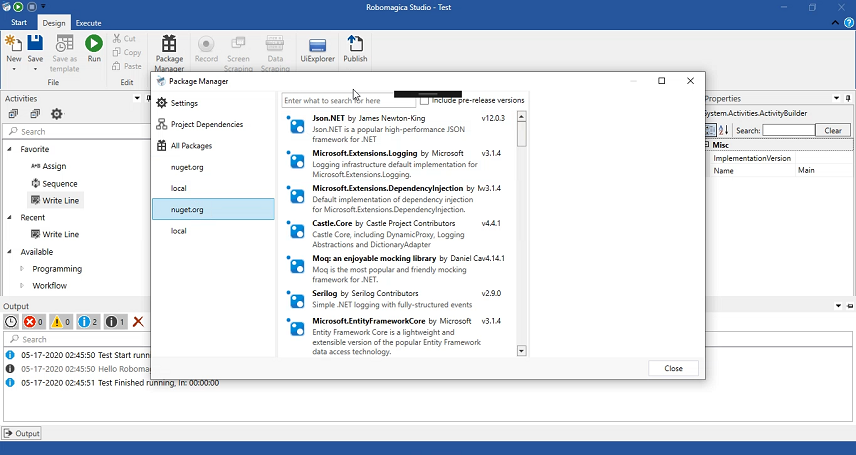Click the Cut scissors icon
Image resolution: width=856 pixels, height=455 pixels.
tap(116, 38)
